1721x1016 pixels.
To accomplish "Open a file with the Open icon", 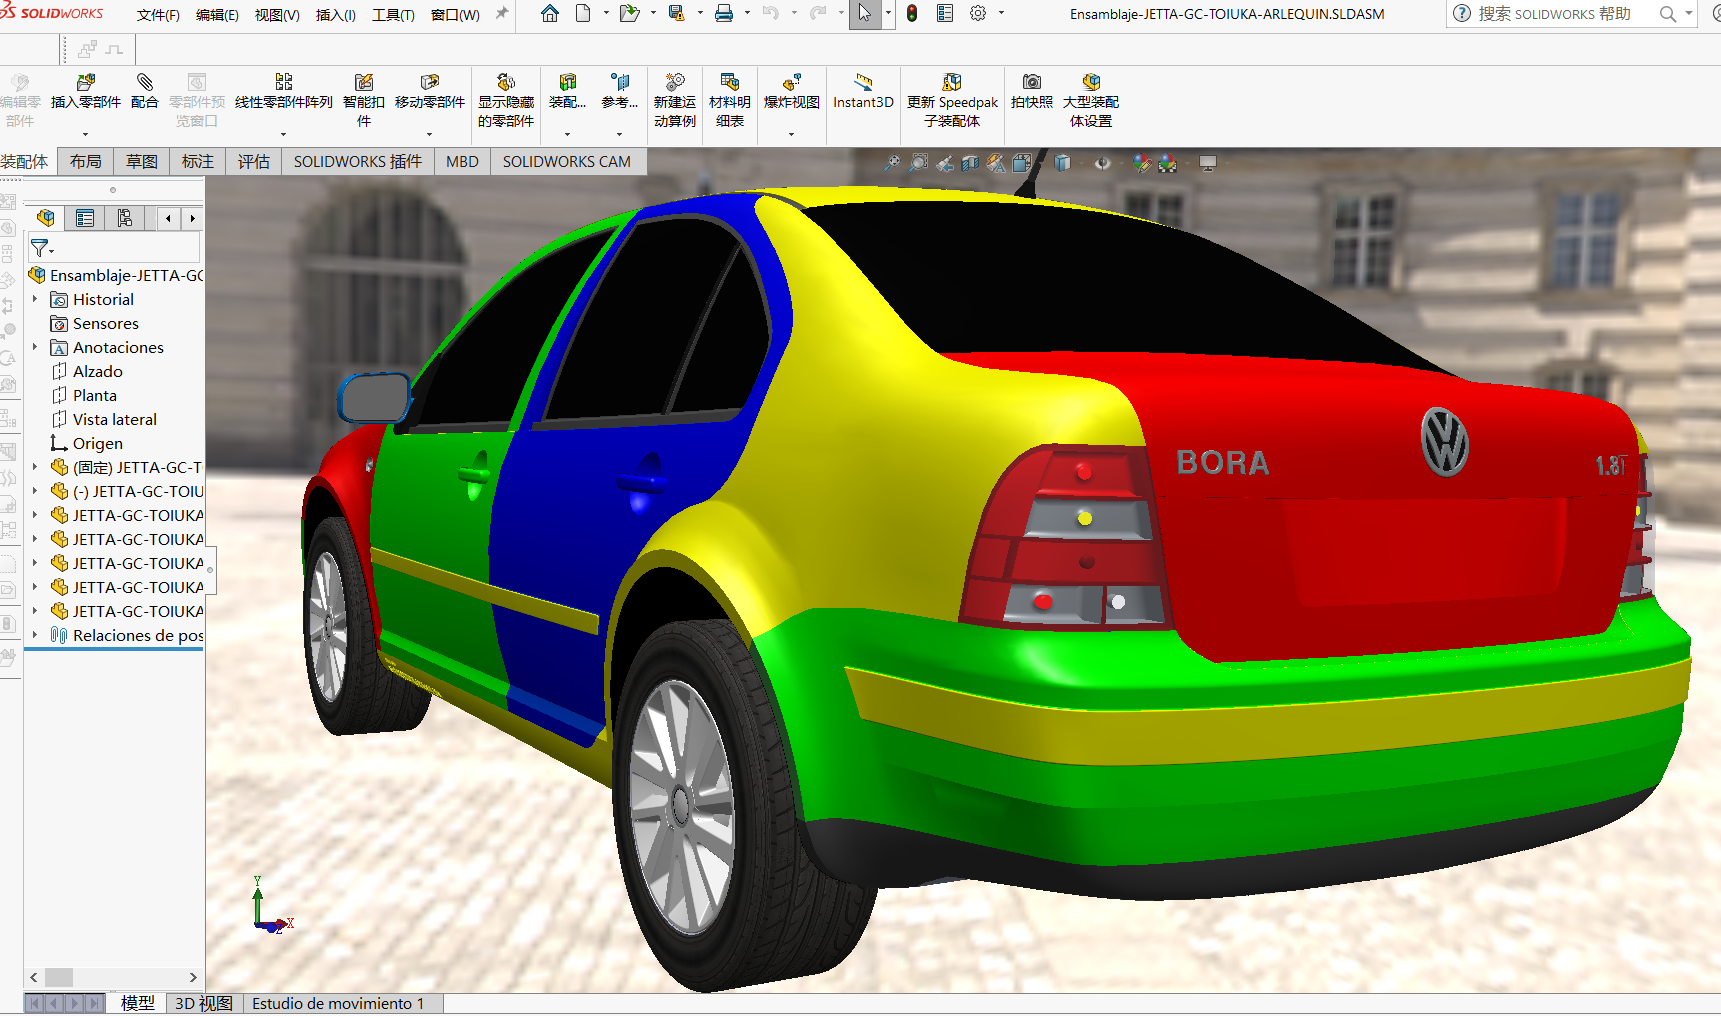I will click(x=629, y=14).
